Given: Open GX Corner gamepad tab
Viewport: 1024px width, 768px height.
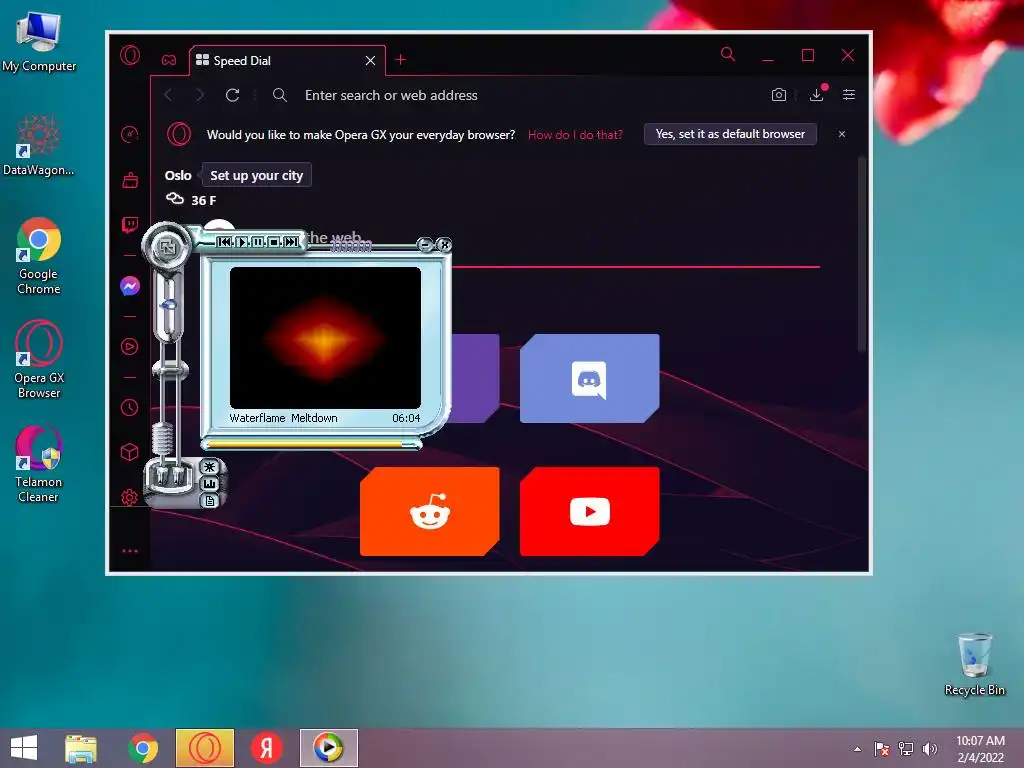Looking at the screenshot, I should click(x=169, y=60).
